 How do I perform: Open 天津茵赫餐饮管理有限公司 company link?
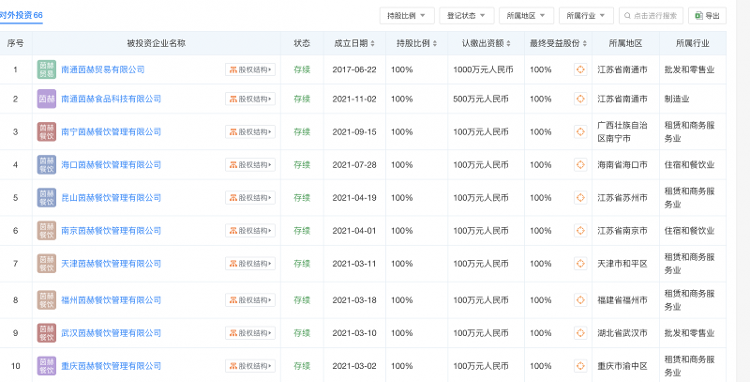(111, 264)
